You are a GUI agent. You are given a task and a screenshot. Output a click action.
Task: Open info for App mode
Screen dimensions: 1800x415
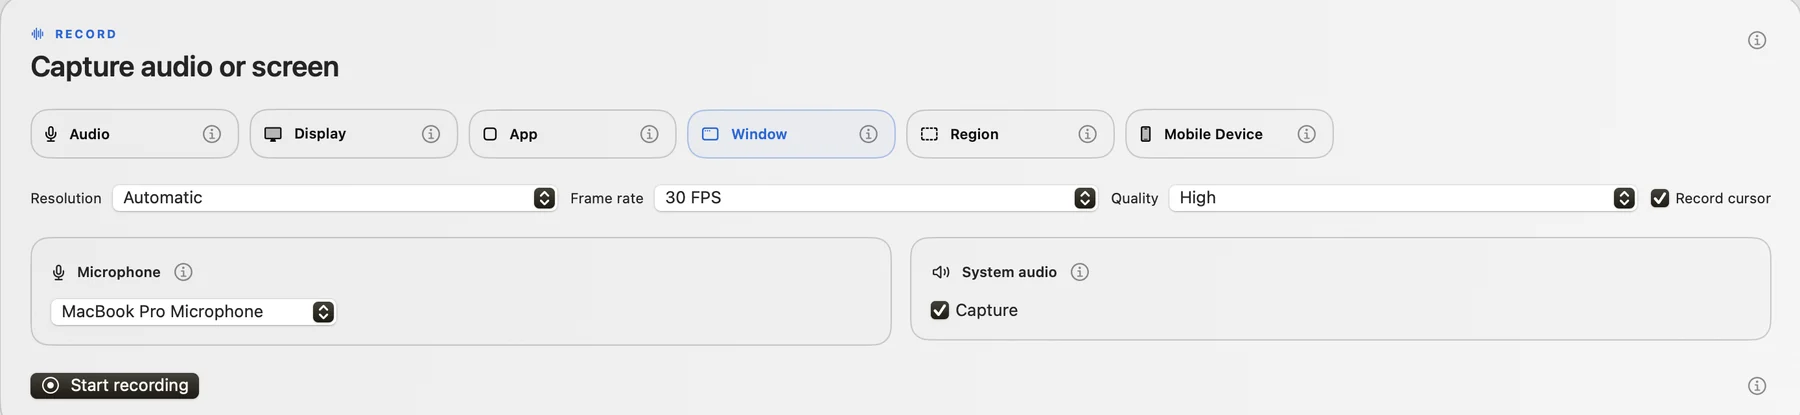(x=650, y=134)
